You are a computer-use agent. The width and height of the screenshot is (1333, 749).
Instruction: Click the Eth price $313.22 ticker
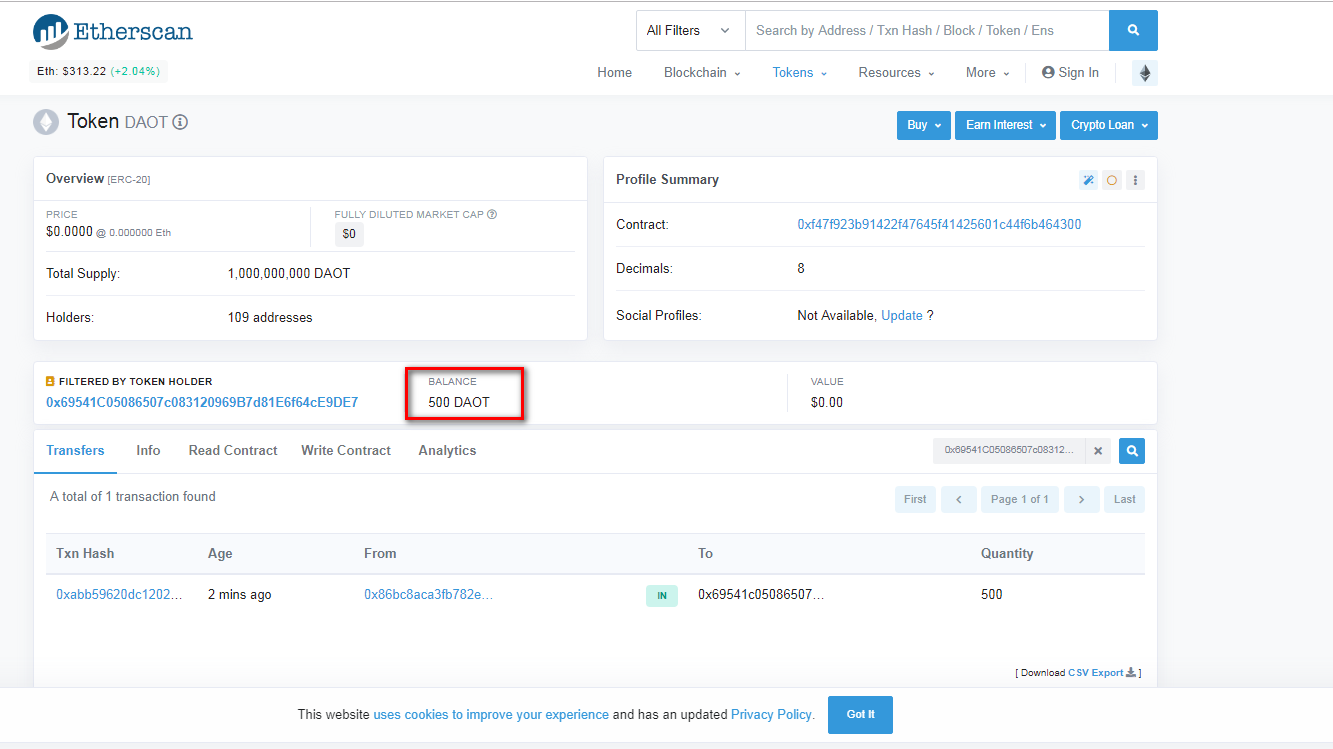[x=98, y=72]
